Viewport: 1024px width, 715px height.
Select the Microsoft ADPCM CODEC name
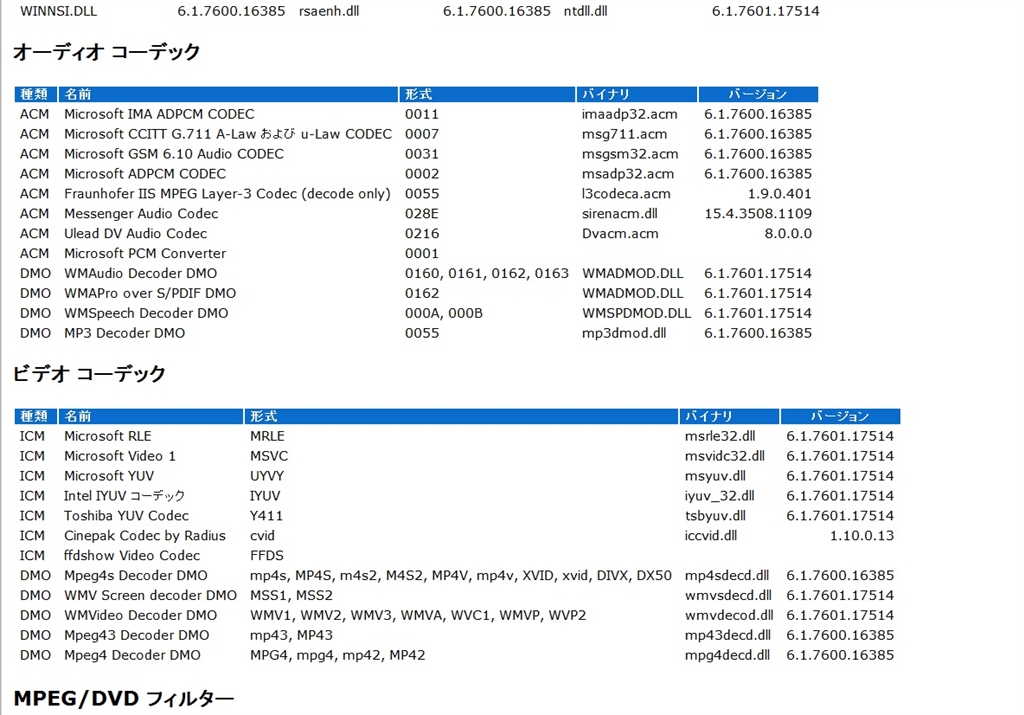[x=145, y=174]
